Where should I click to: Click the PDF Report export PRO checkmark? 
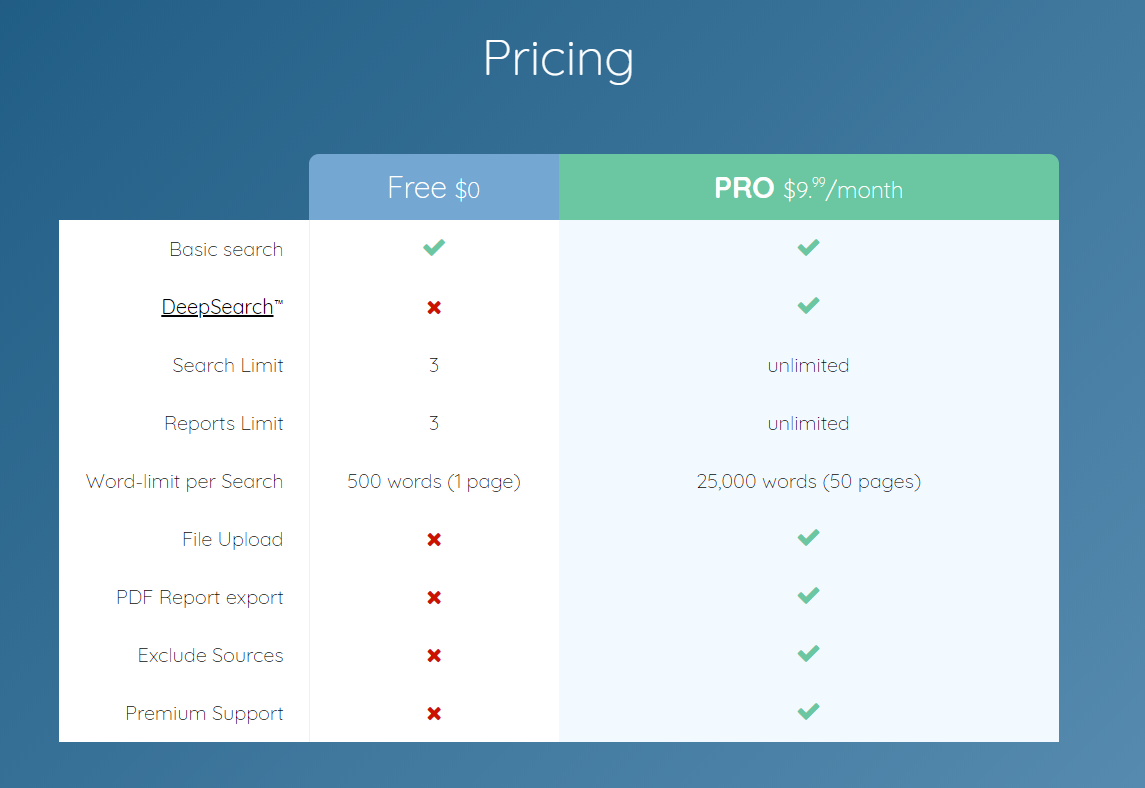click(x=808, y=595)
